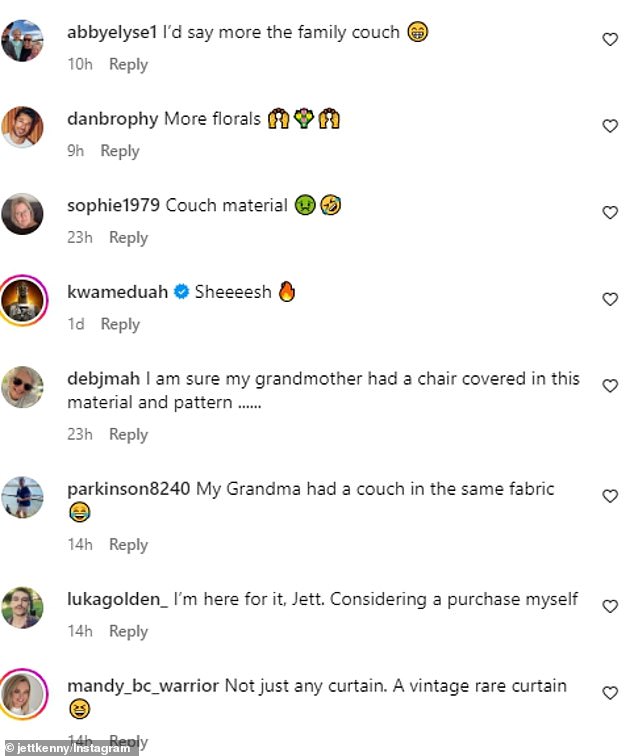Like mandy_bc_warrior's vintage curtain comment
The image size is (634, 756).
point(610,693)
